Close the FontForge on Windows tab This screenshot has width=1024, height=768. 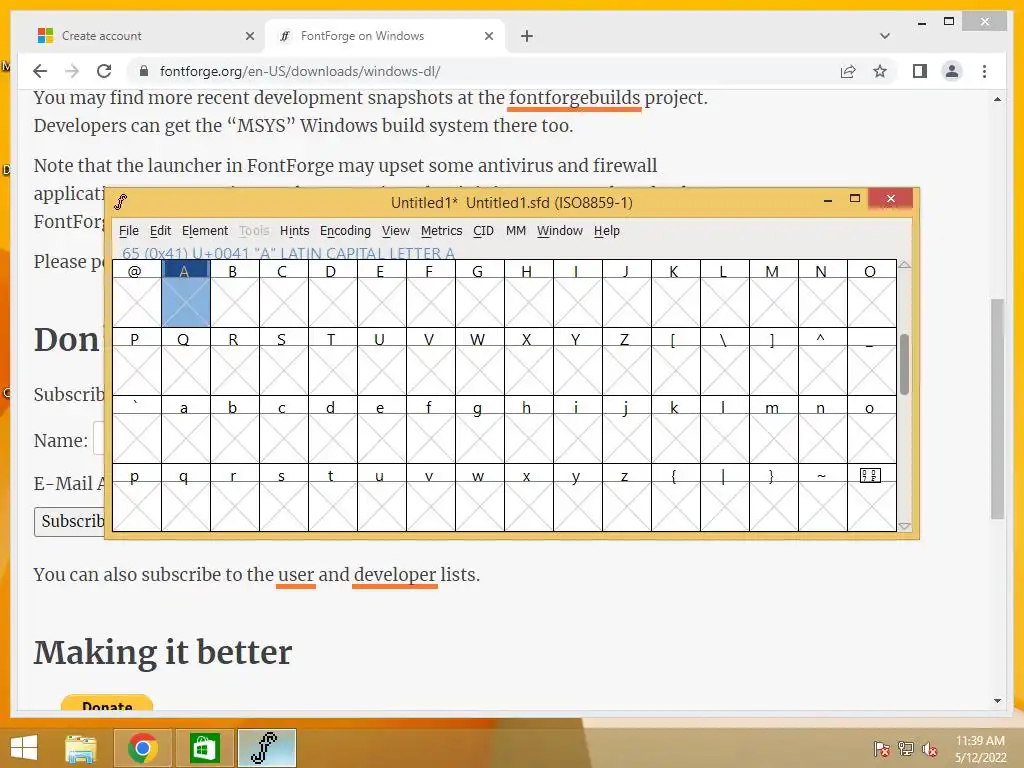[x=488, y=36]
